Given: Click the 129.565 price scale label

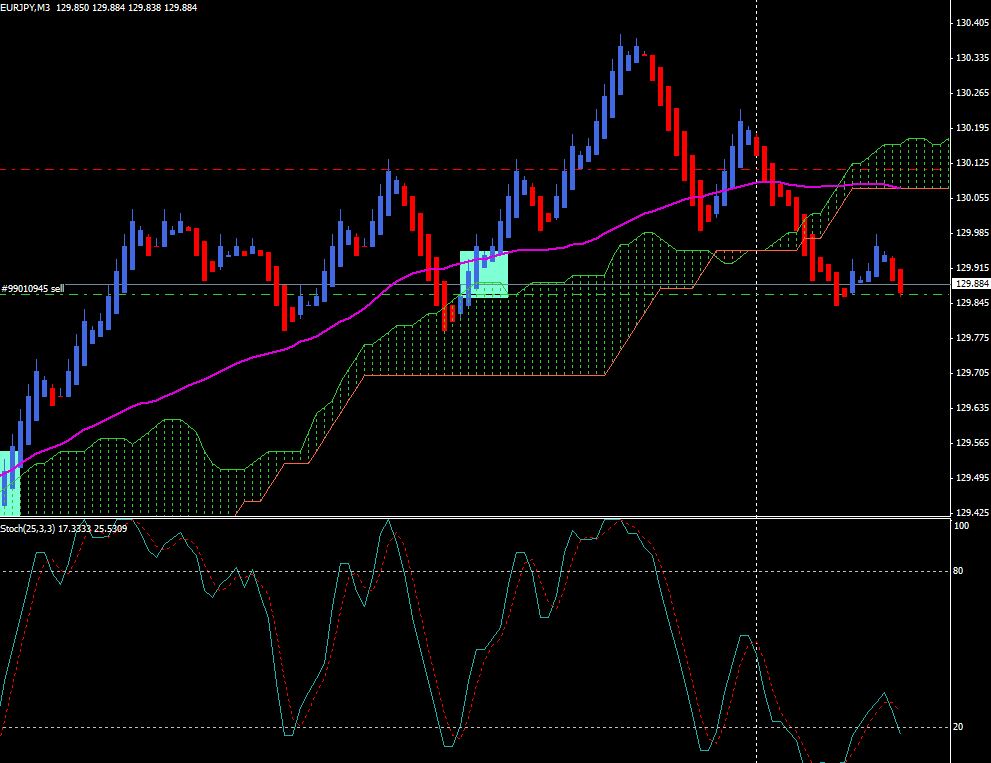Looking at the screenshot, I should (972, 443).
